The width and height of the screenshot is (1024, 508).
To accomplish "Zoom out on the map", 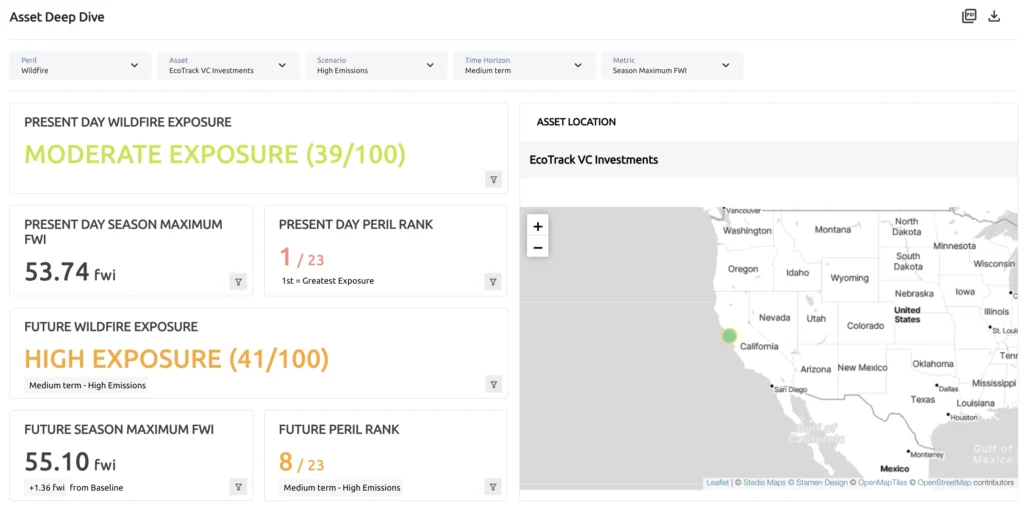I will pos(538,247).
